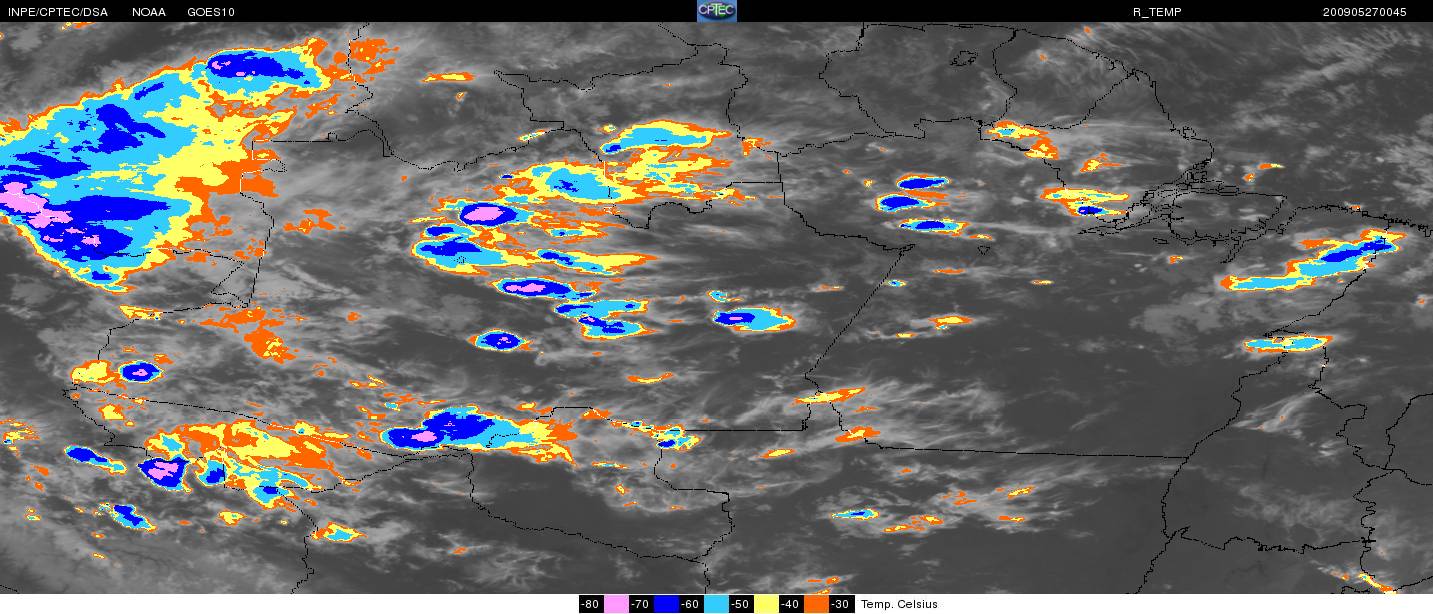Click the NOAA label in the header
Screen dimensions: 1433x614
click(149, 12)
